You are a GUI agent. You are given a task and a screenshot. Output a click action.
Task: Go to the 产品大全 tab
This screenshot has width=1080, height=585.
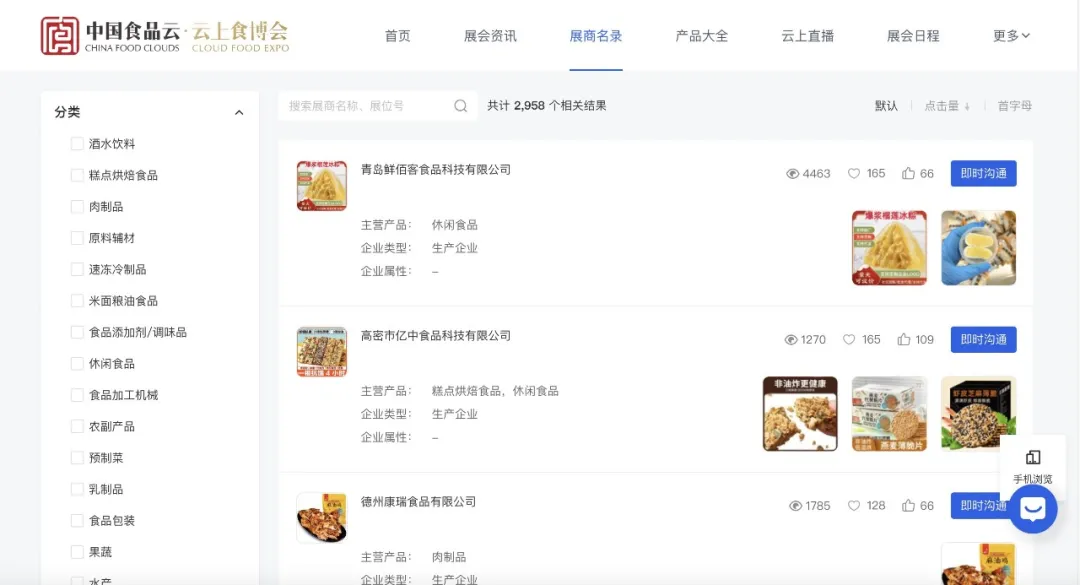[701, 36]
